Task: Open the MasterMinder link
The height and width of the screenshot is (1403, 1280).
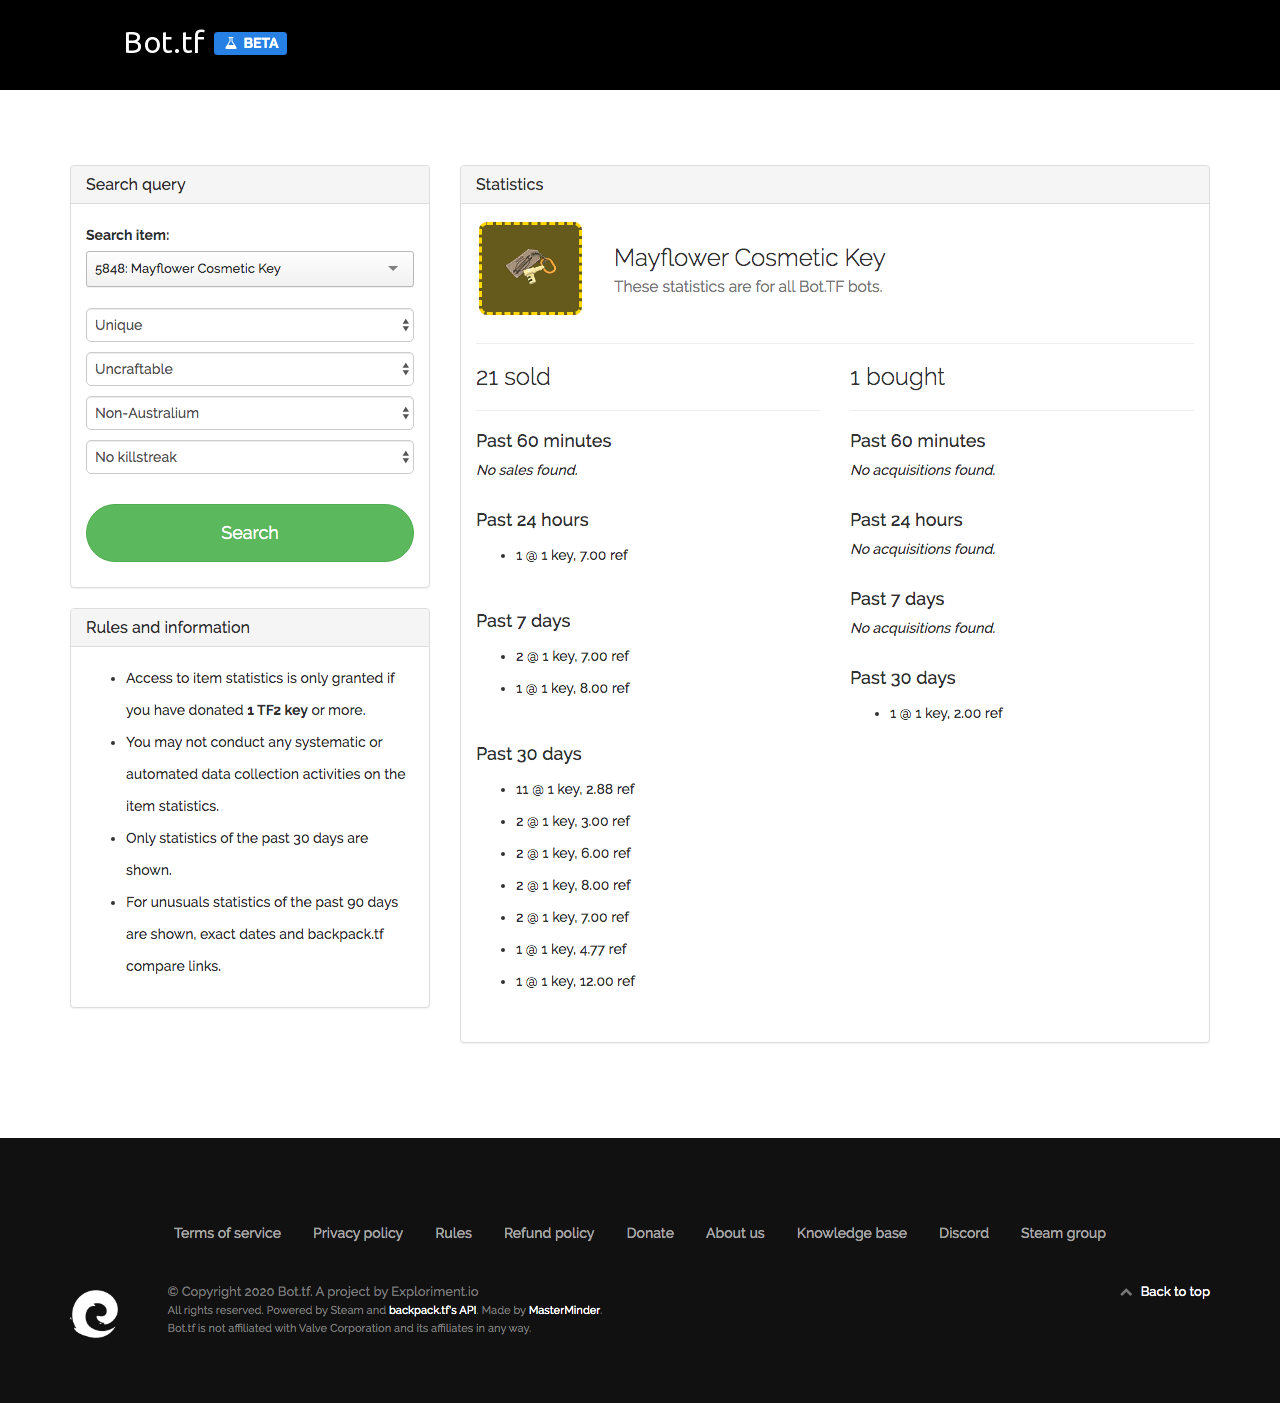Action: tap(564, 1310)
